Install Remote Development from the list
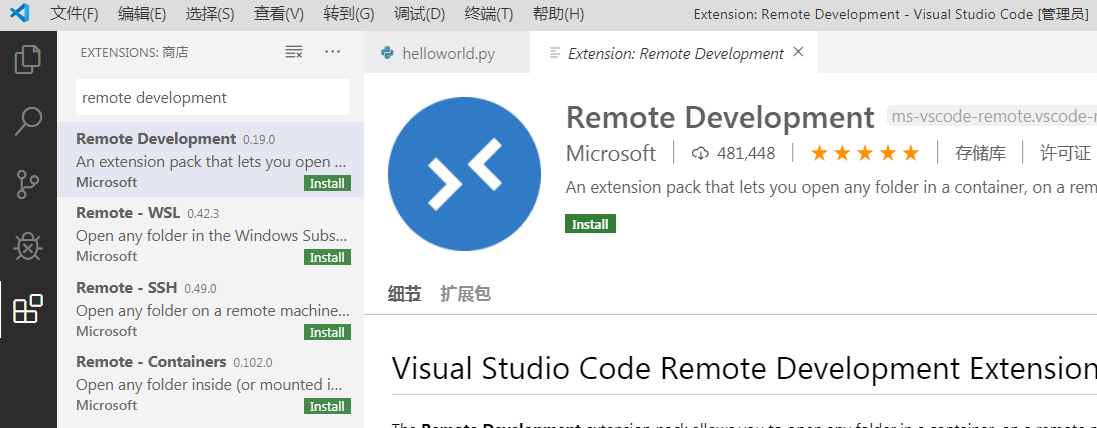Viewport: 1097px width, 428px height. 327,183
